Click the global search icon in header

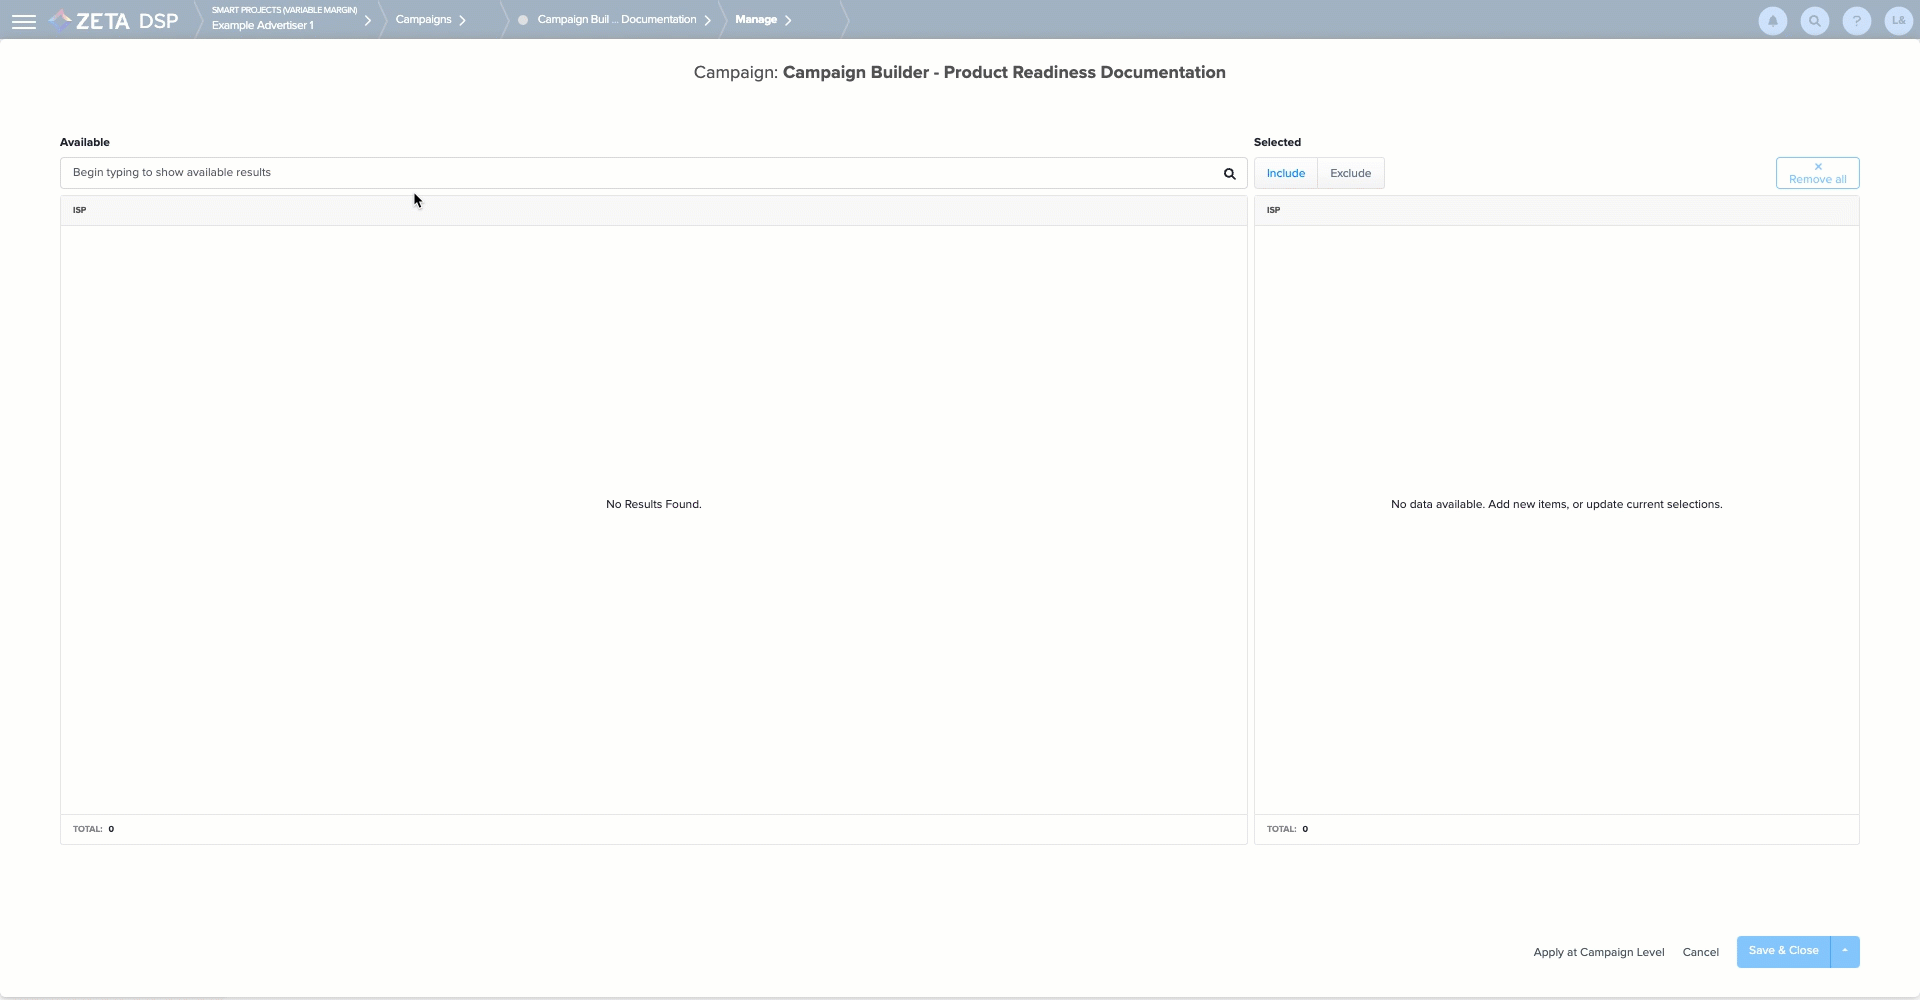click(1814, 21)
